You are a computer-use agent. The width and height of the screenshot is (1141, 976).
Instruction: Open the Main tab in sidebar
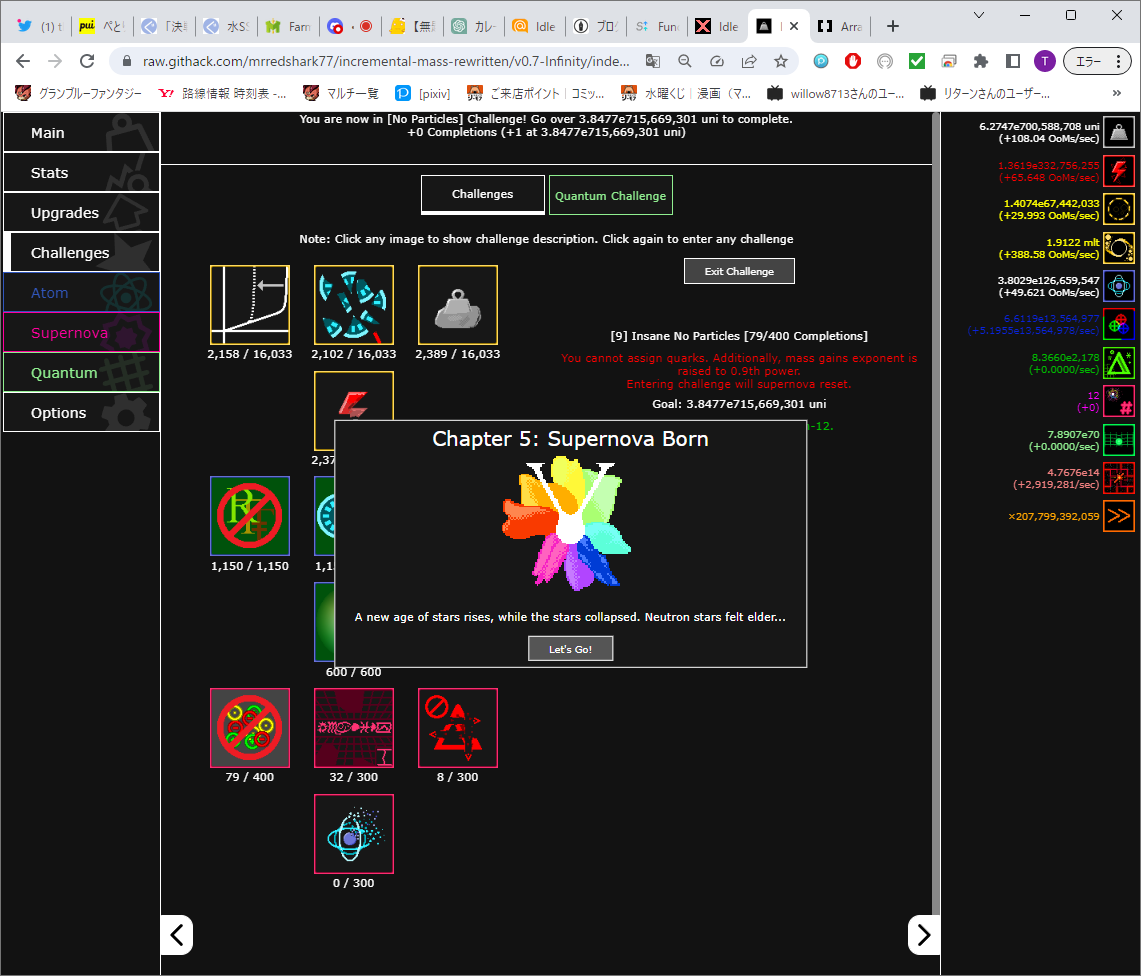coord(82,132)
